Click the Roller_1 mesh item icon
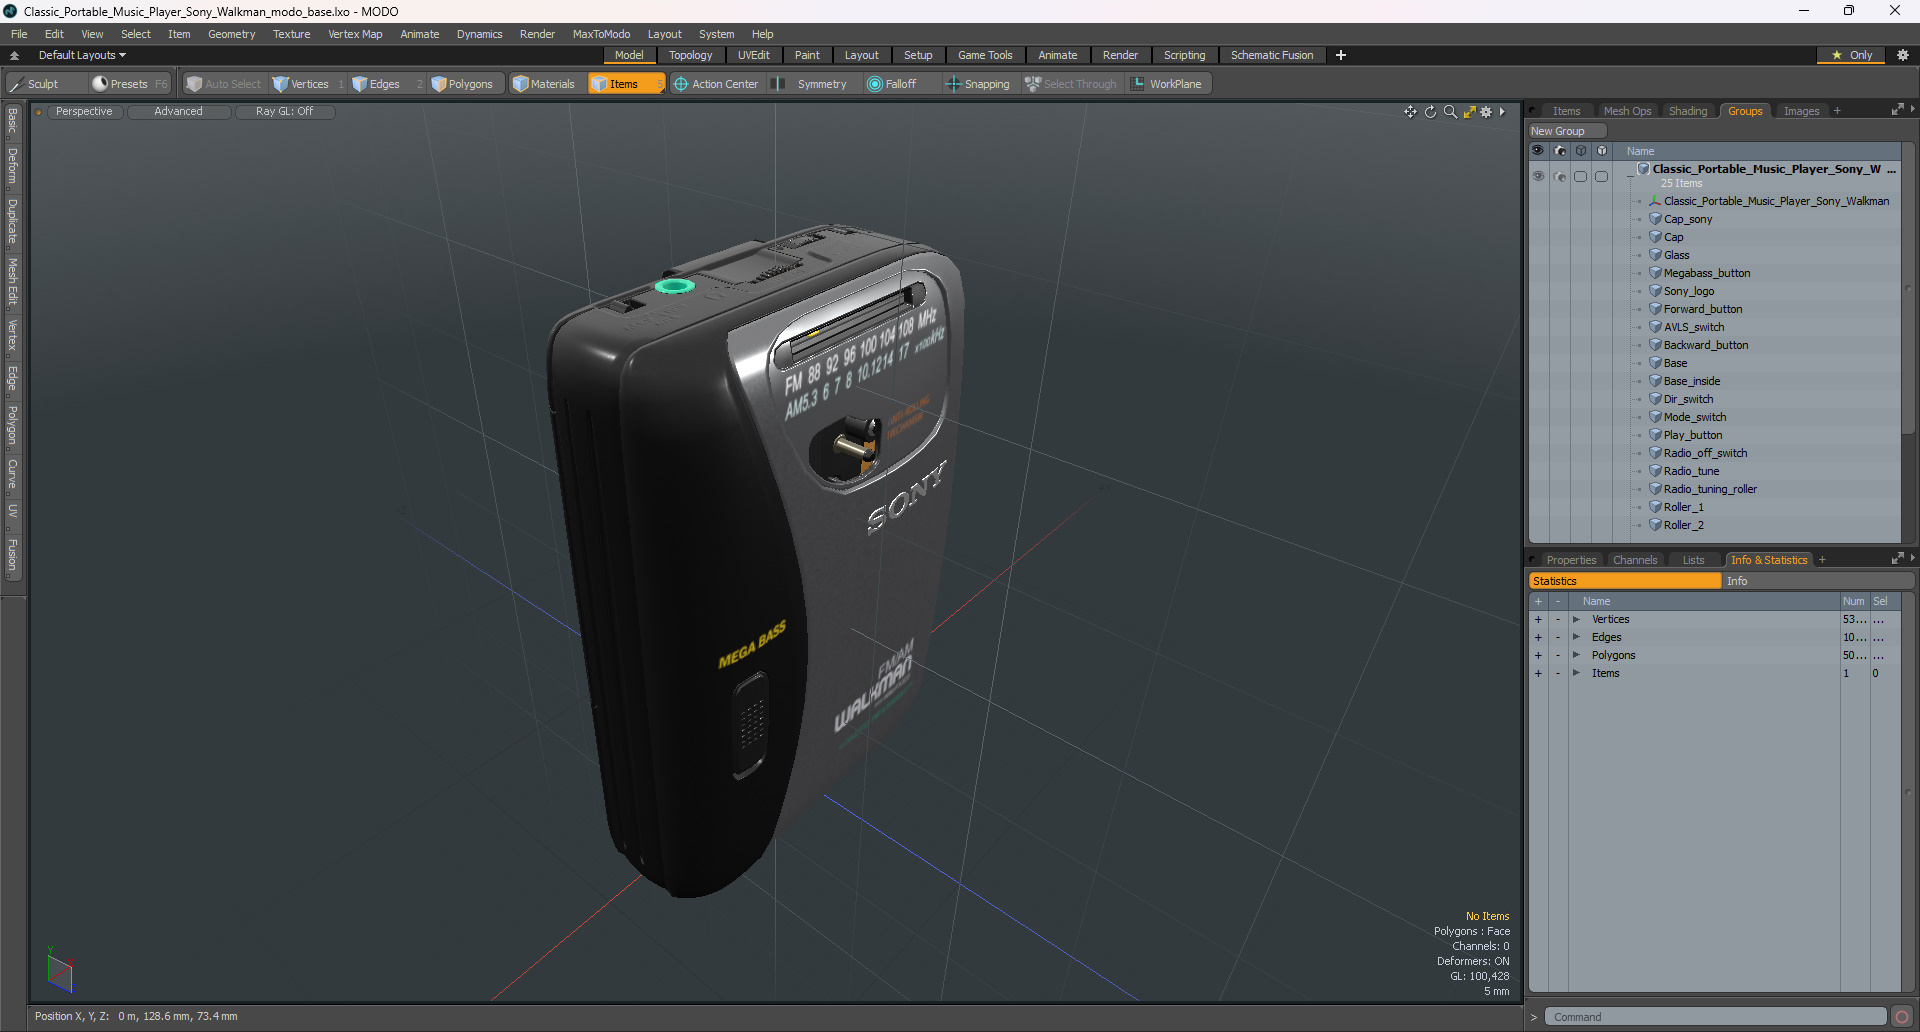The height and width of the screenshot is (1032, 1920). click(x=1655, y=507)
